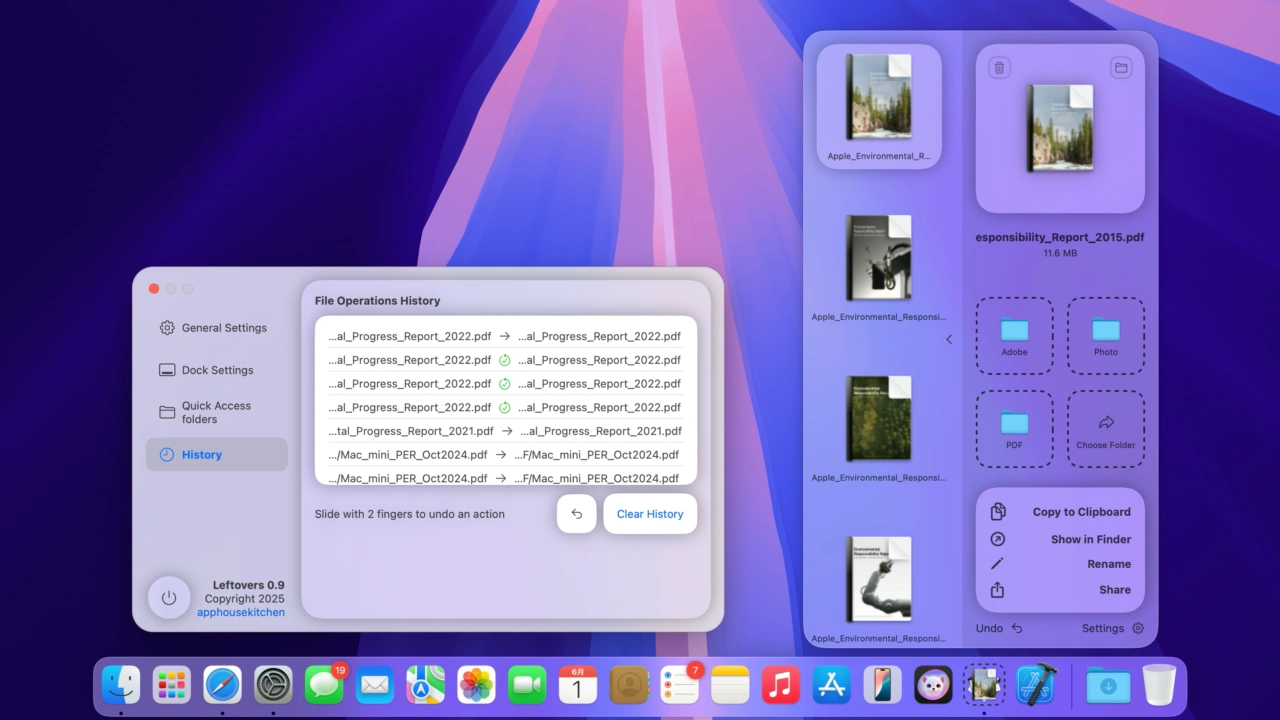Open the apphousekitchen link
This screenshot has height=720, width=1280.
(240, 612)
